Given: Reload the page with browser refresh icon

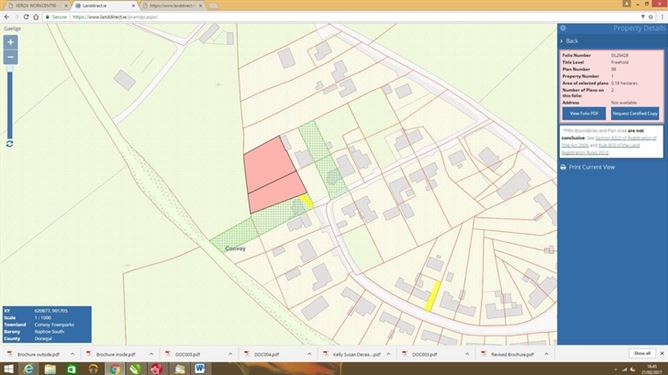Looking at the screenshot, I should (26, 17).
